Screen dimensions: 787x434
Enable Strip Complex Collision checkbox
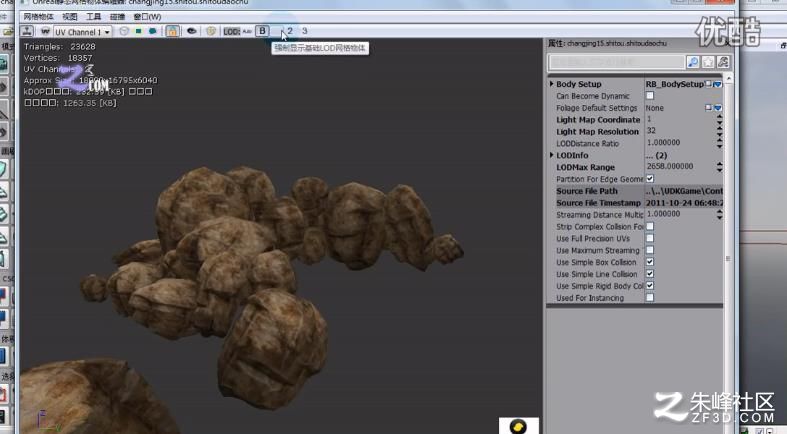650,226
